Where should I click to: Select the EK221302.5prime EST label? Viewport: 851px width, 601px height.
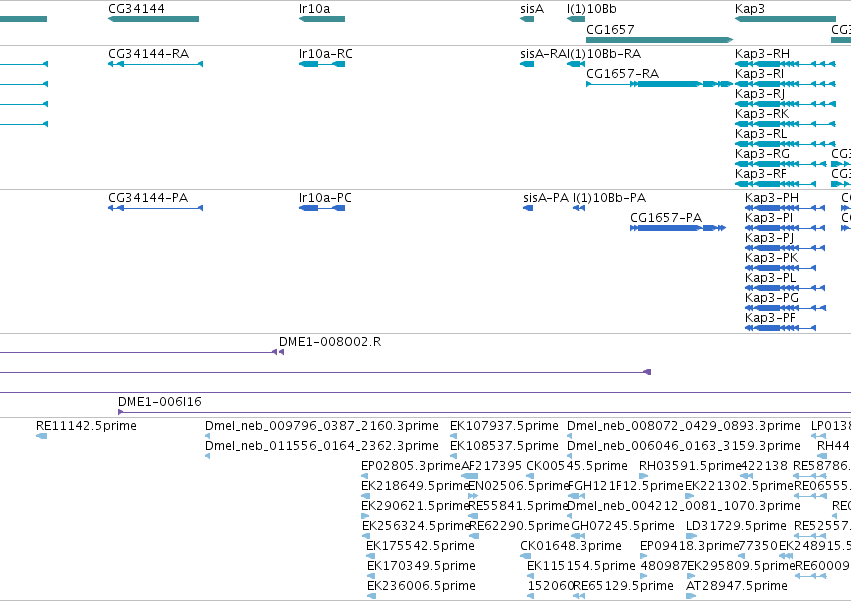tap(739, 486)
